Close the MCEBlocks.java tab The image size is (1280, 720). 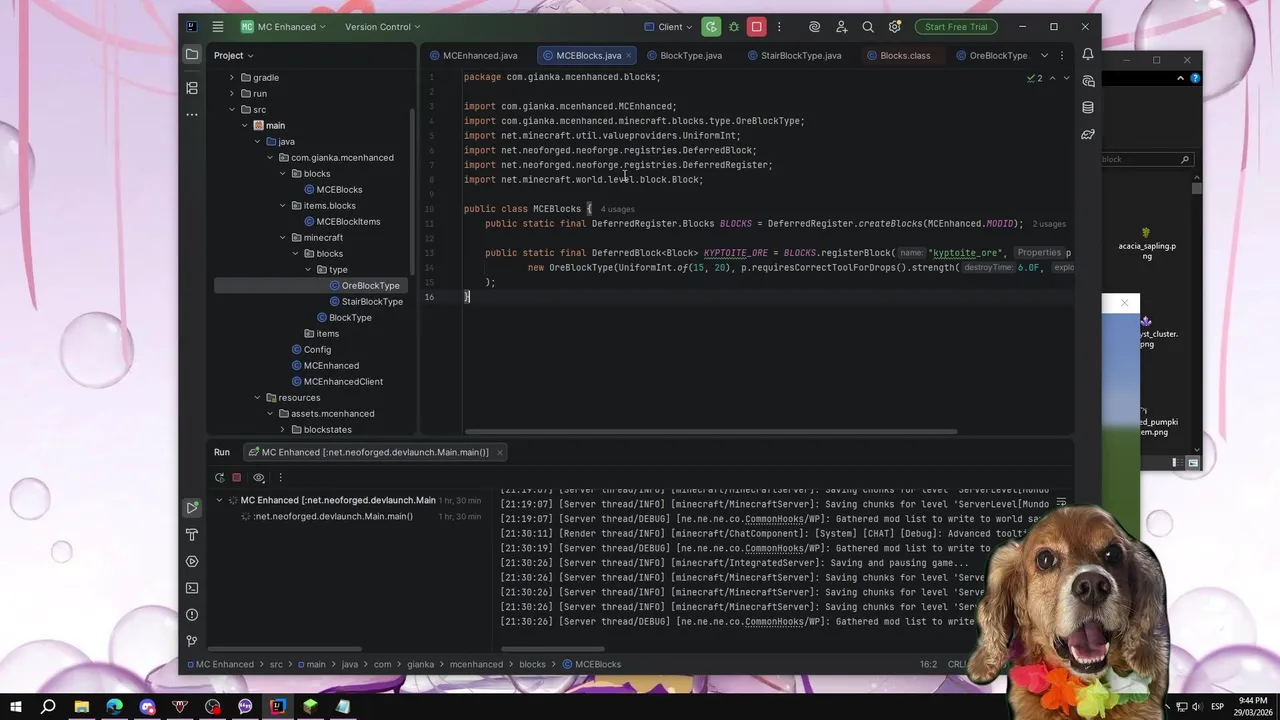tap(630, 56)
